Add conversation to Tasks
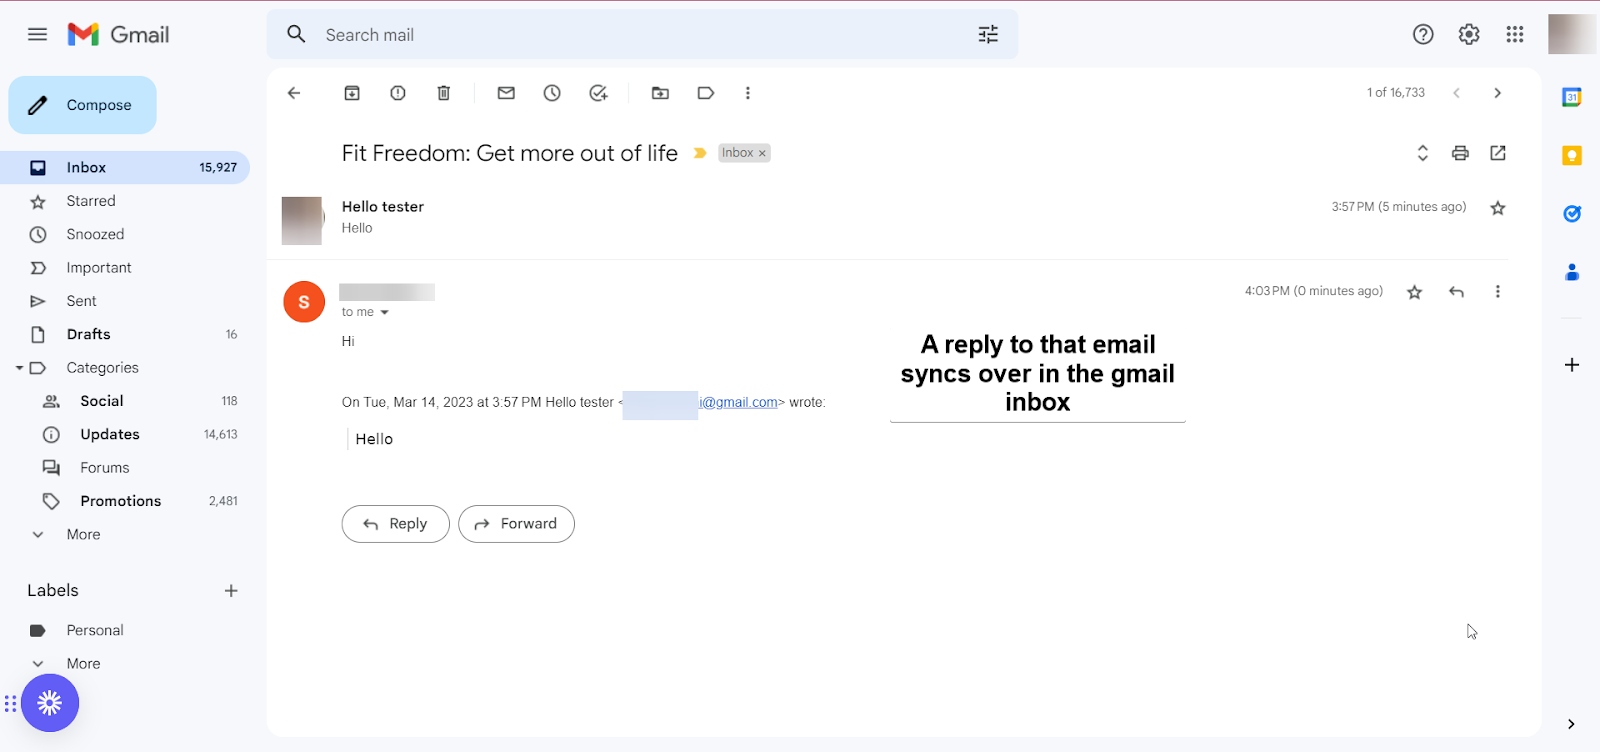This screenshot has height=752, width=1600. point(598,93)
